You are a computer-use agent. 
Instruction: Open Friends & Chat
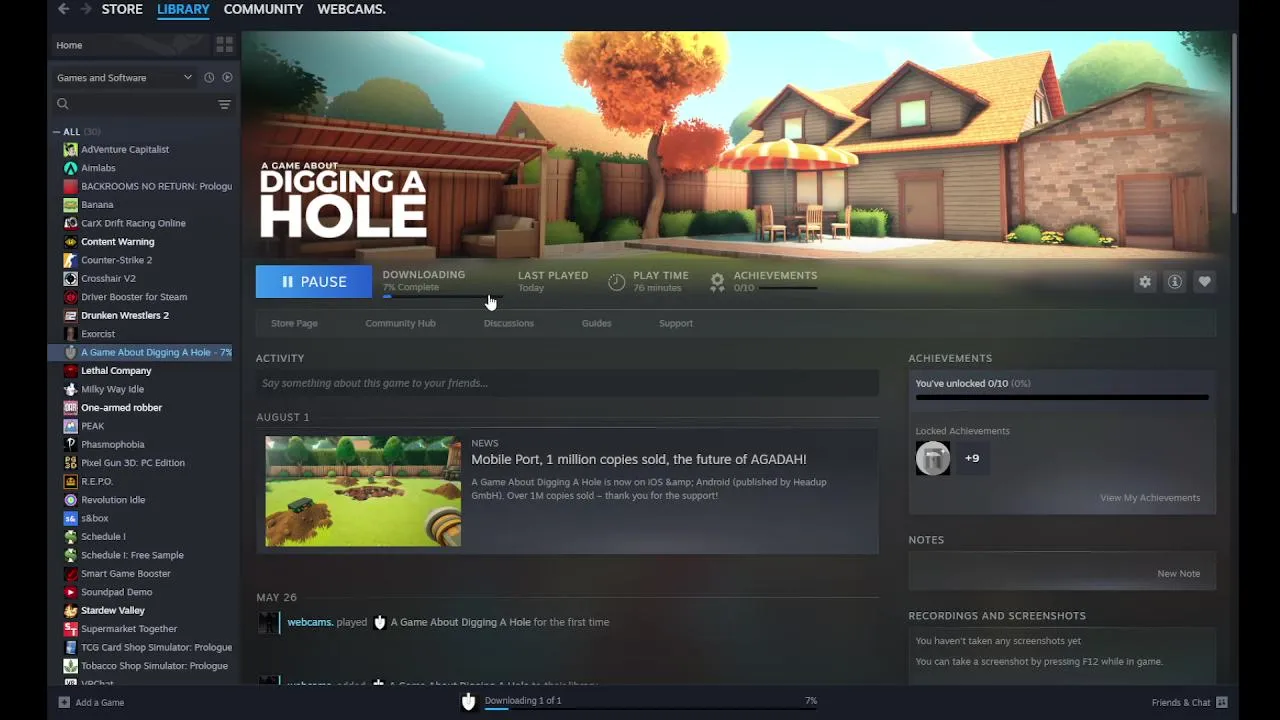tap(1189, 702)
